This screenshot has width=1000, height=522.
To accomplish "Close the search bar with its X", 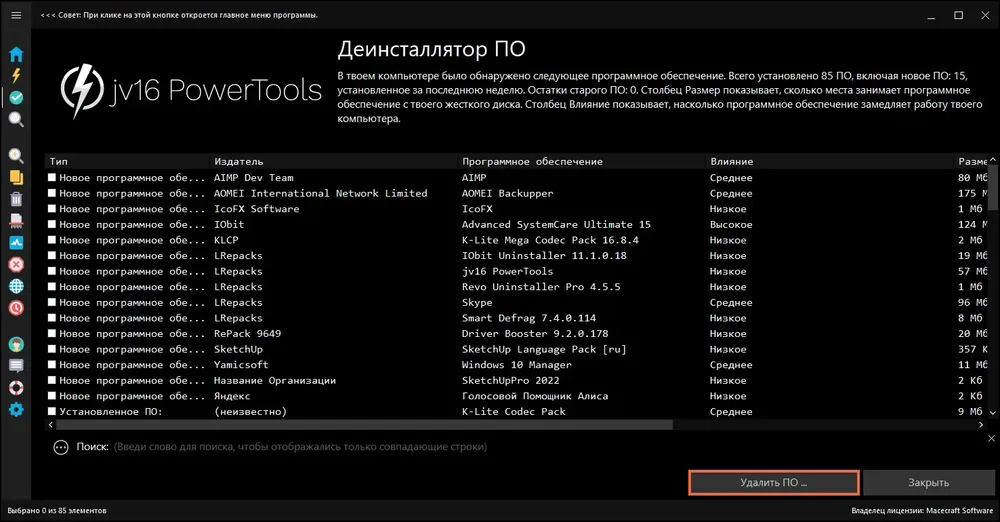I will click(x=991, y=438).
